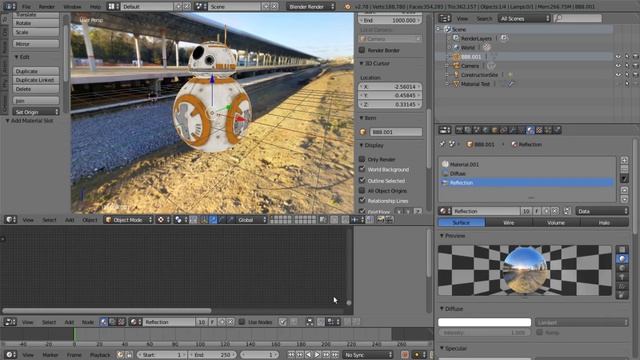Screen dimensions: 640x360
Task: Toggle Outline Selected checkbox
Action: pos(362,180)
